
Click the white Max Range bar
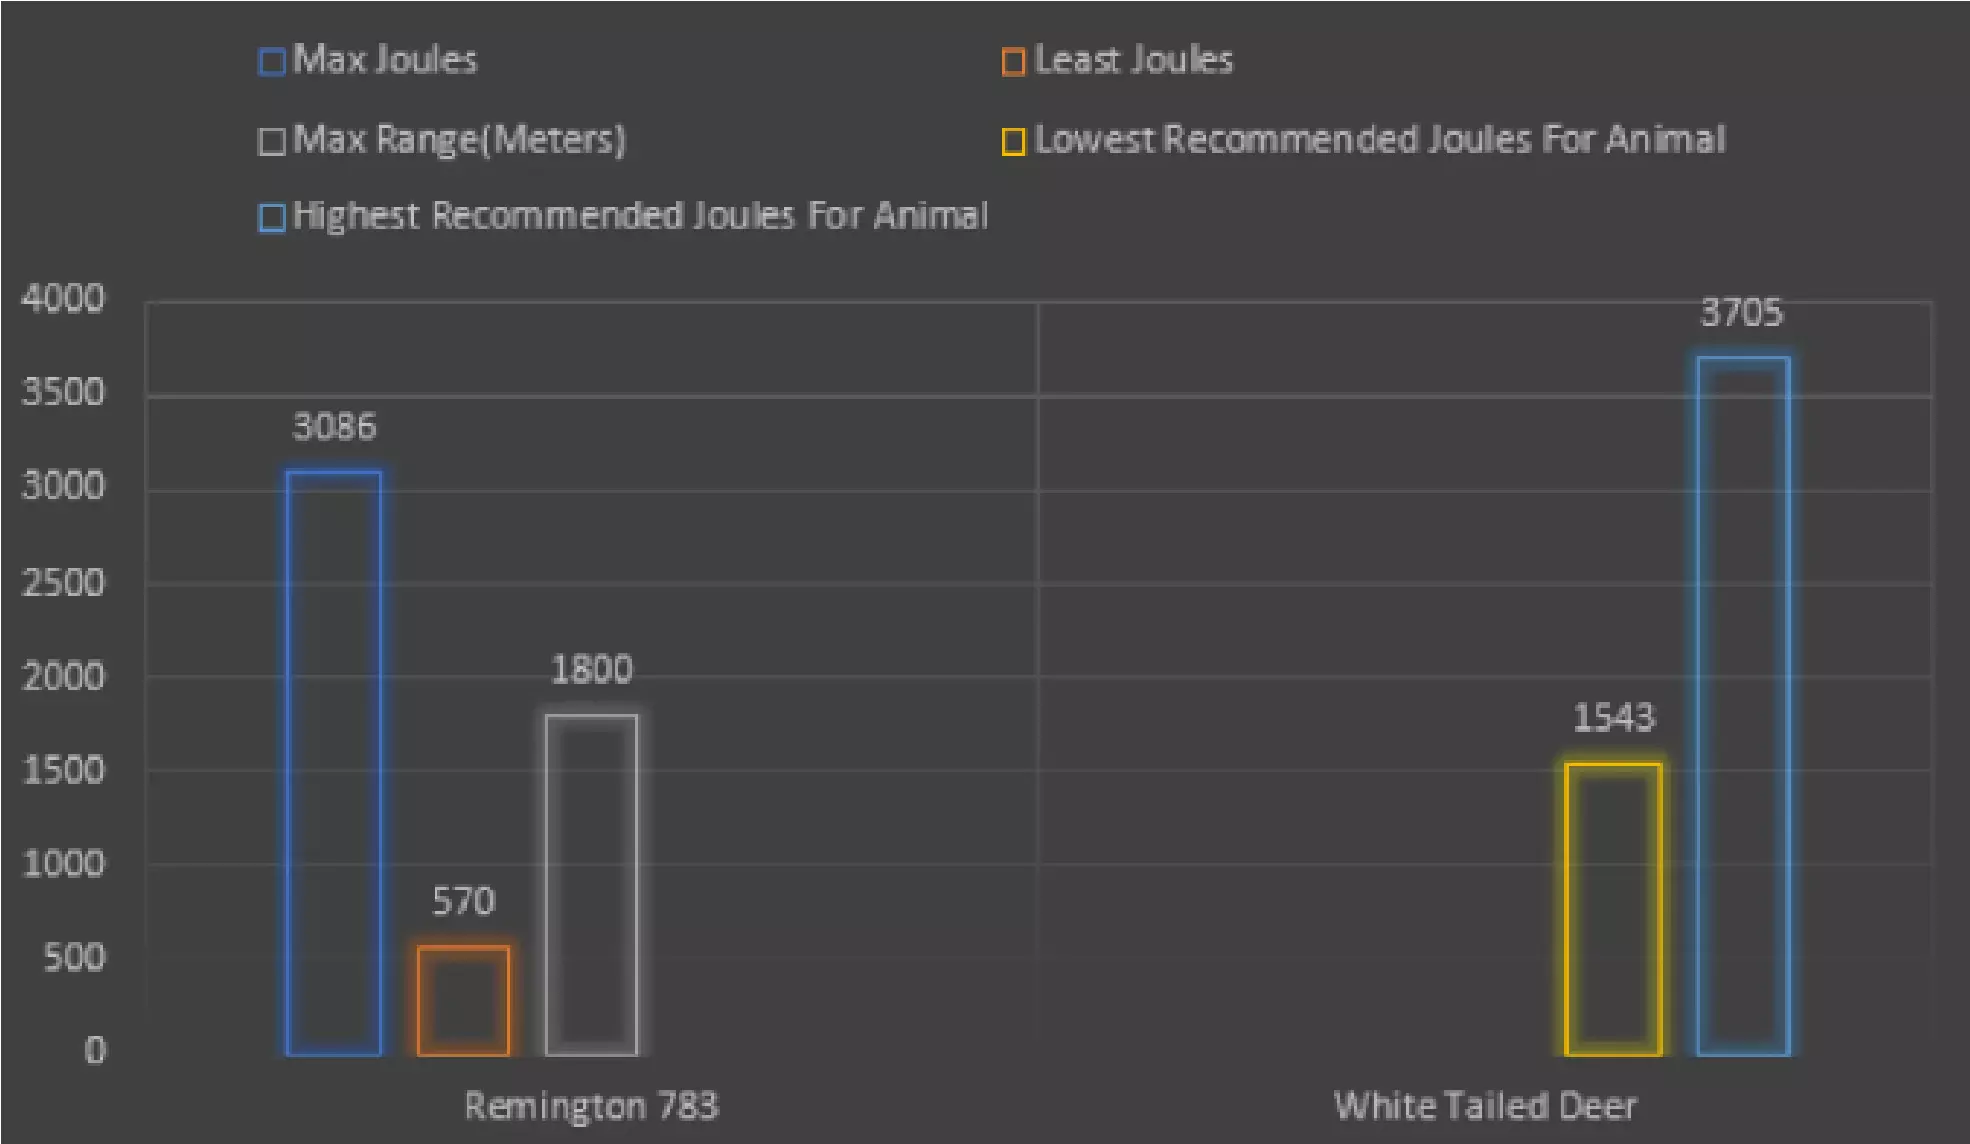(591, 884)
